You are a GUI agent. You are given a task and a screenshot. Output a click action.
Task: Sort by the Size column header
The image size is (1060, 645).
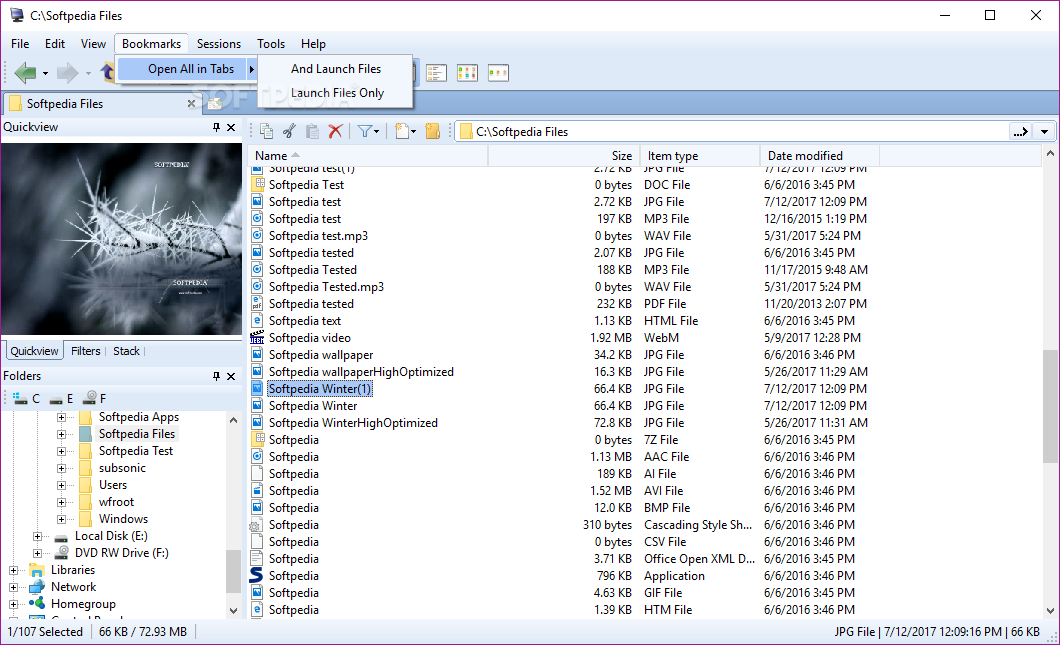[564, 156]
